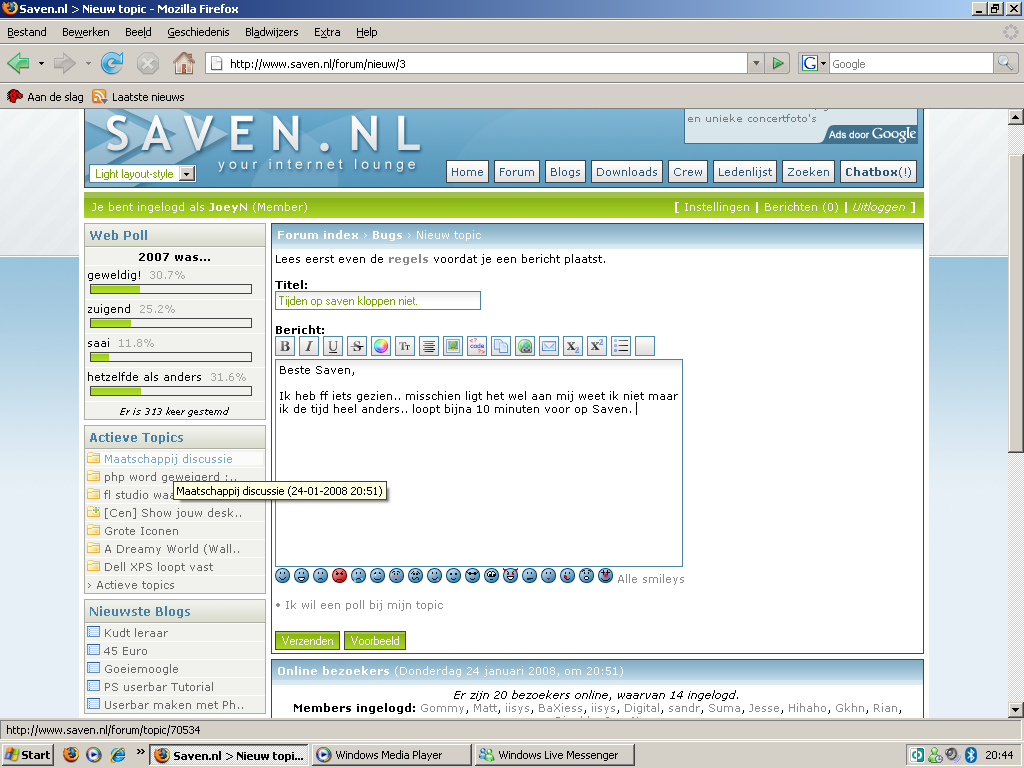
Task: Go to the Forum nav tab
Action: pyautogui.click(x=517, y=172)
